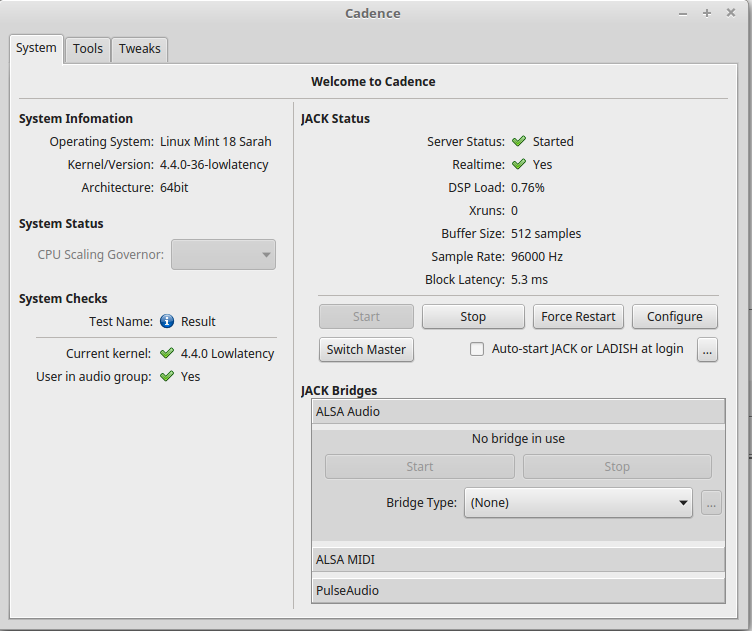The width and height of the screenshot is (752, 631).
Task: Expand the PulseAudio bridge section
Action: pyautogui.click(x=518, y=590)
